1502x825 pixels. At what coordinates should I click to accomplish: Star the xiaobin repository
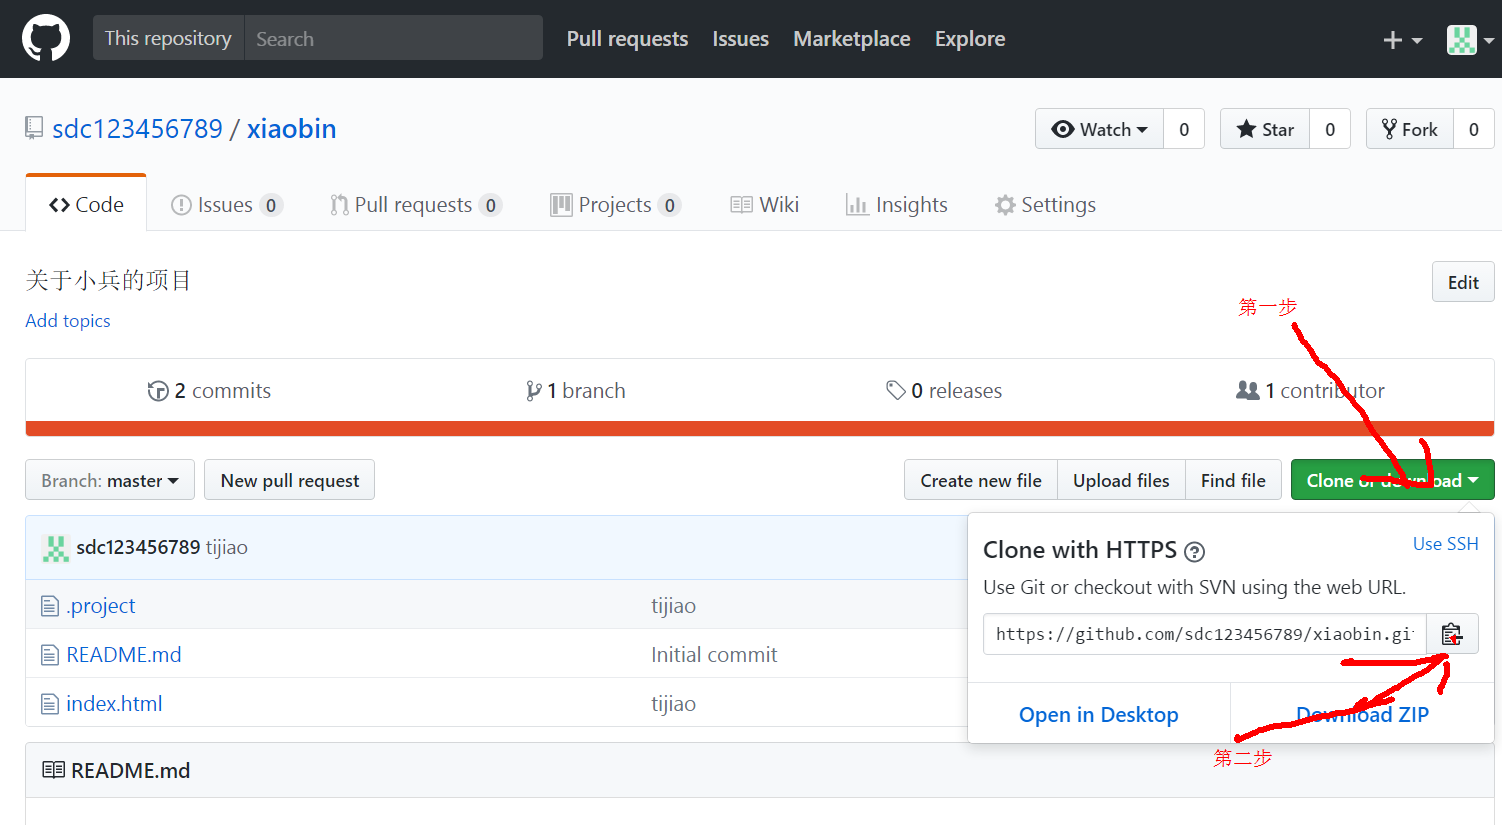tap(1265, 129)
